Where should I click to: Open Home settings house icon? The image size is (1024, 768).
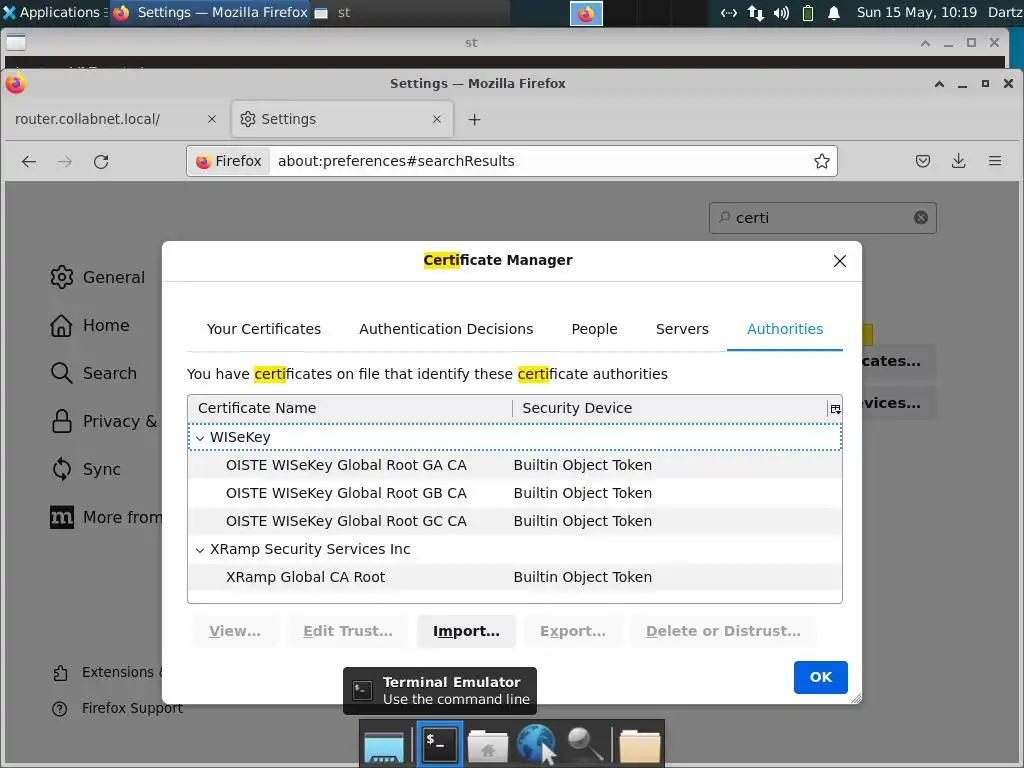pos(61,325)
